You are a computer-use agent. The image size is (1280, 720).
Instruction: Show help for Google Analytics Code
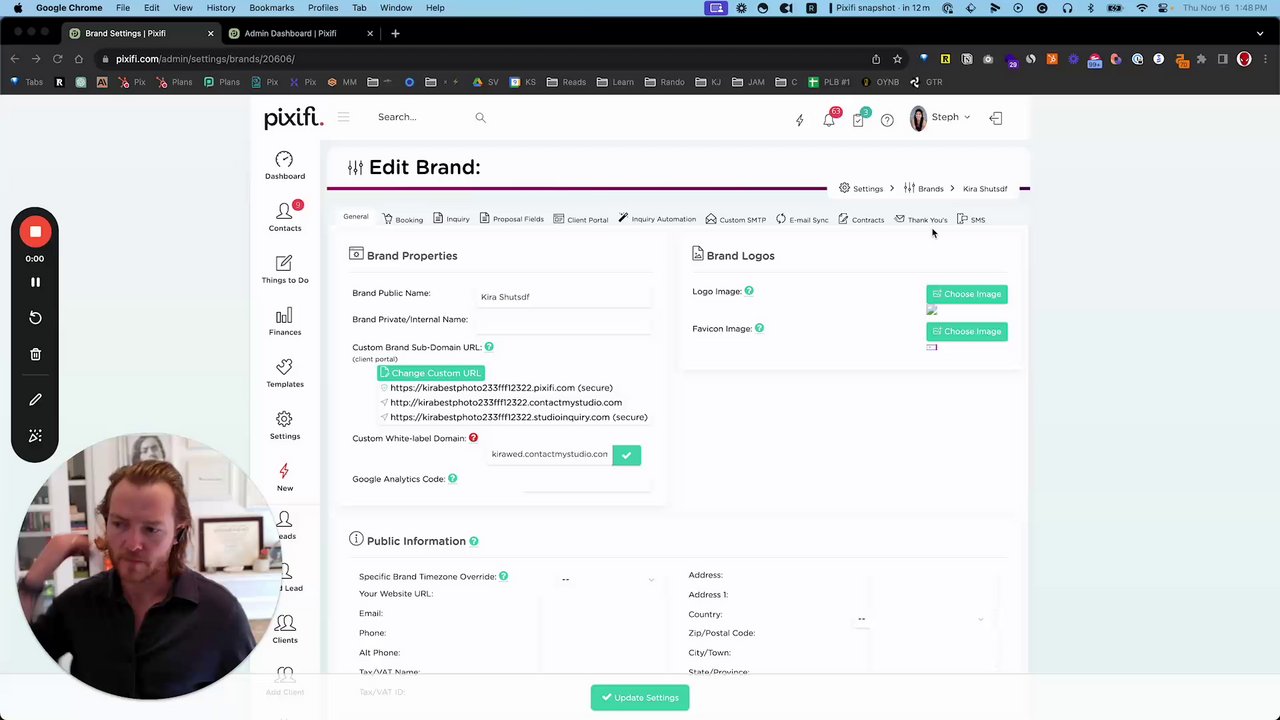[452, 479]
